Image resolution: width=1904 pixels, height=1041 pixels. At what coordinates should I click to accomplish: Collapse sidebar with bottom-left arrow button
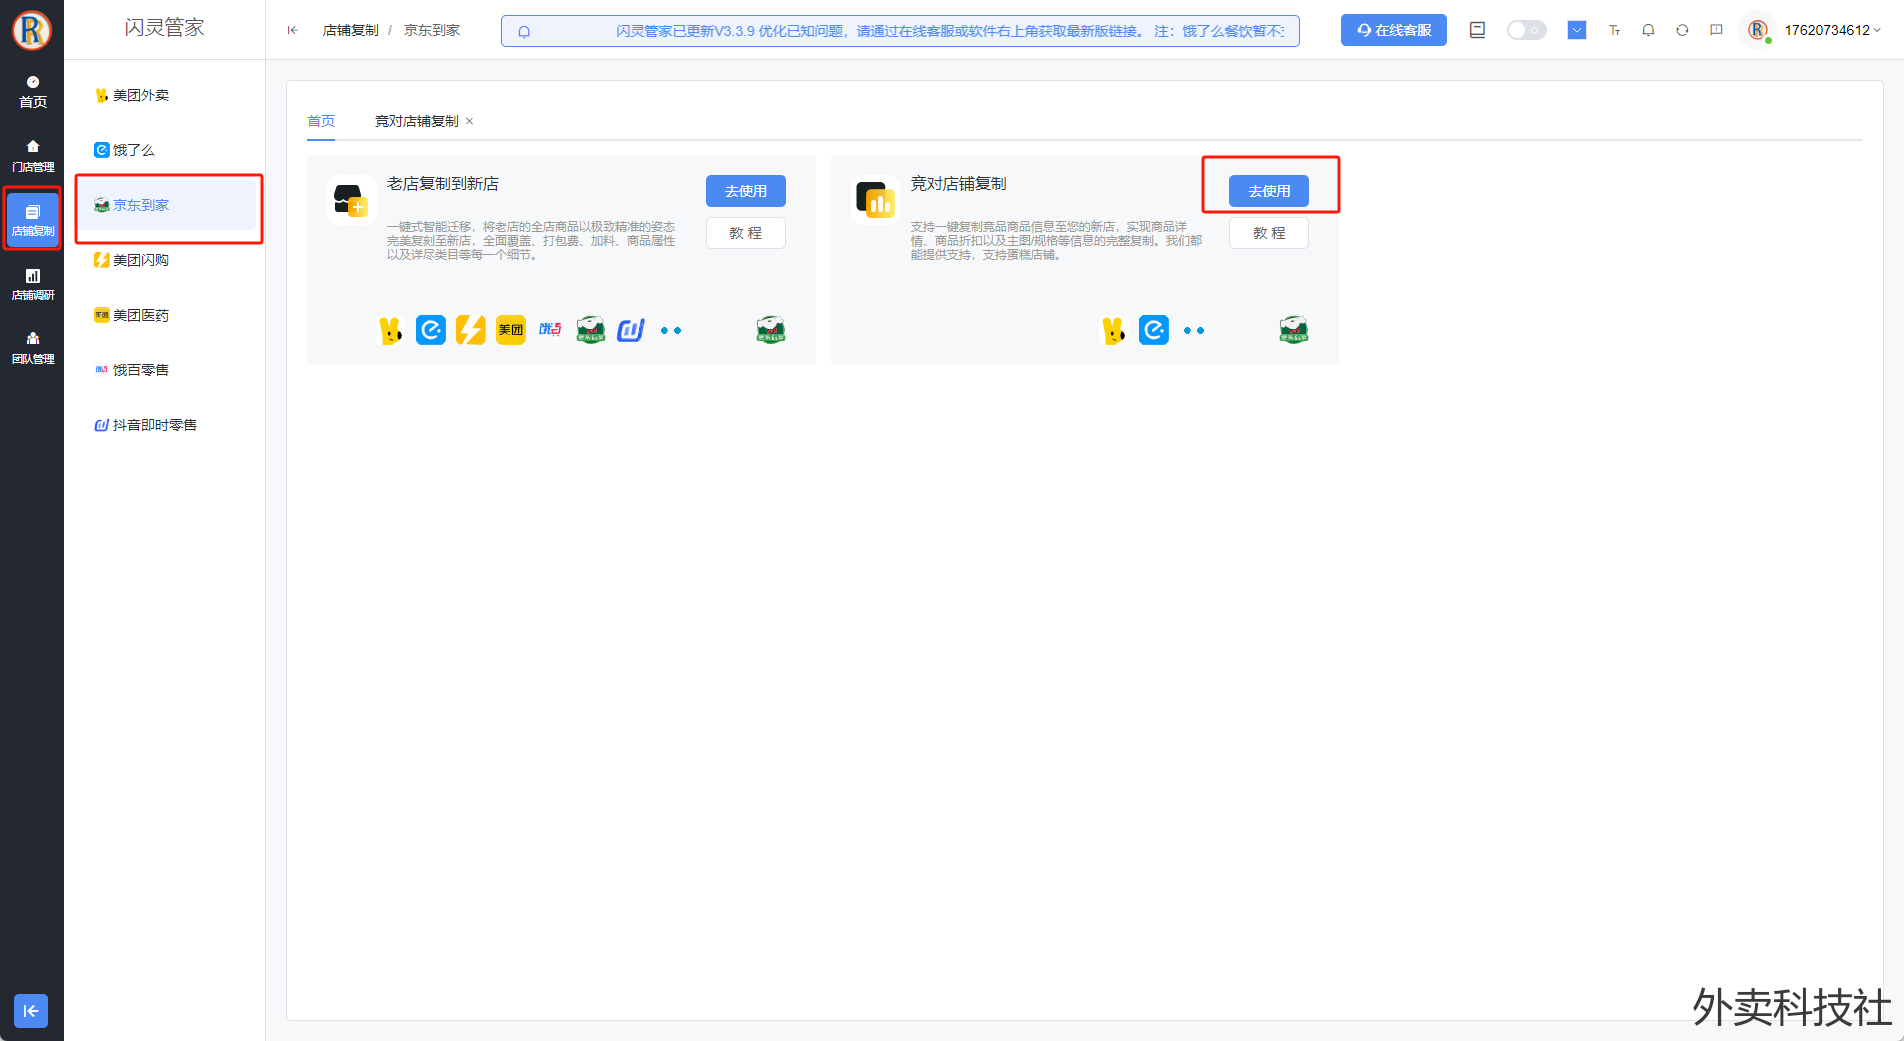click(x=31, y=1010)
